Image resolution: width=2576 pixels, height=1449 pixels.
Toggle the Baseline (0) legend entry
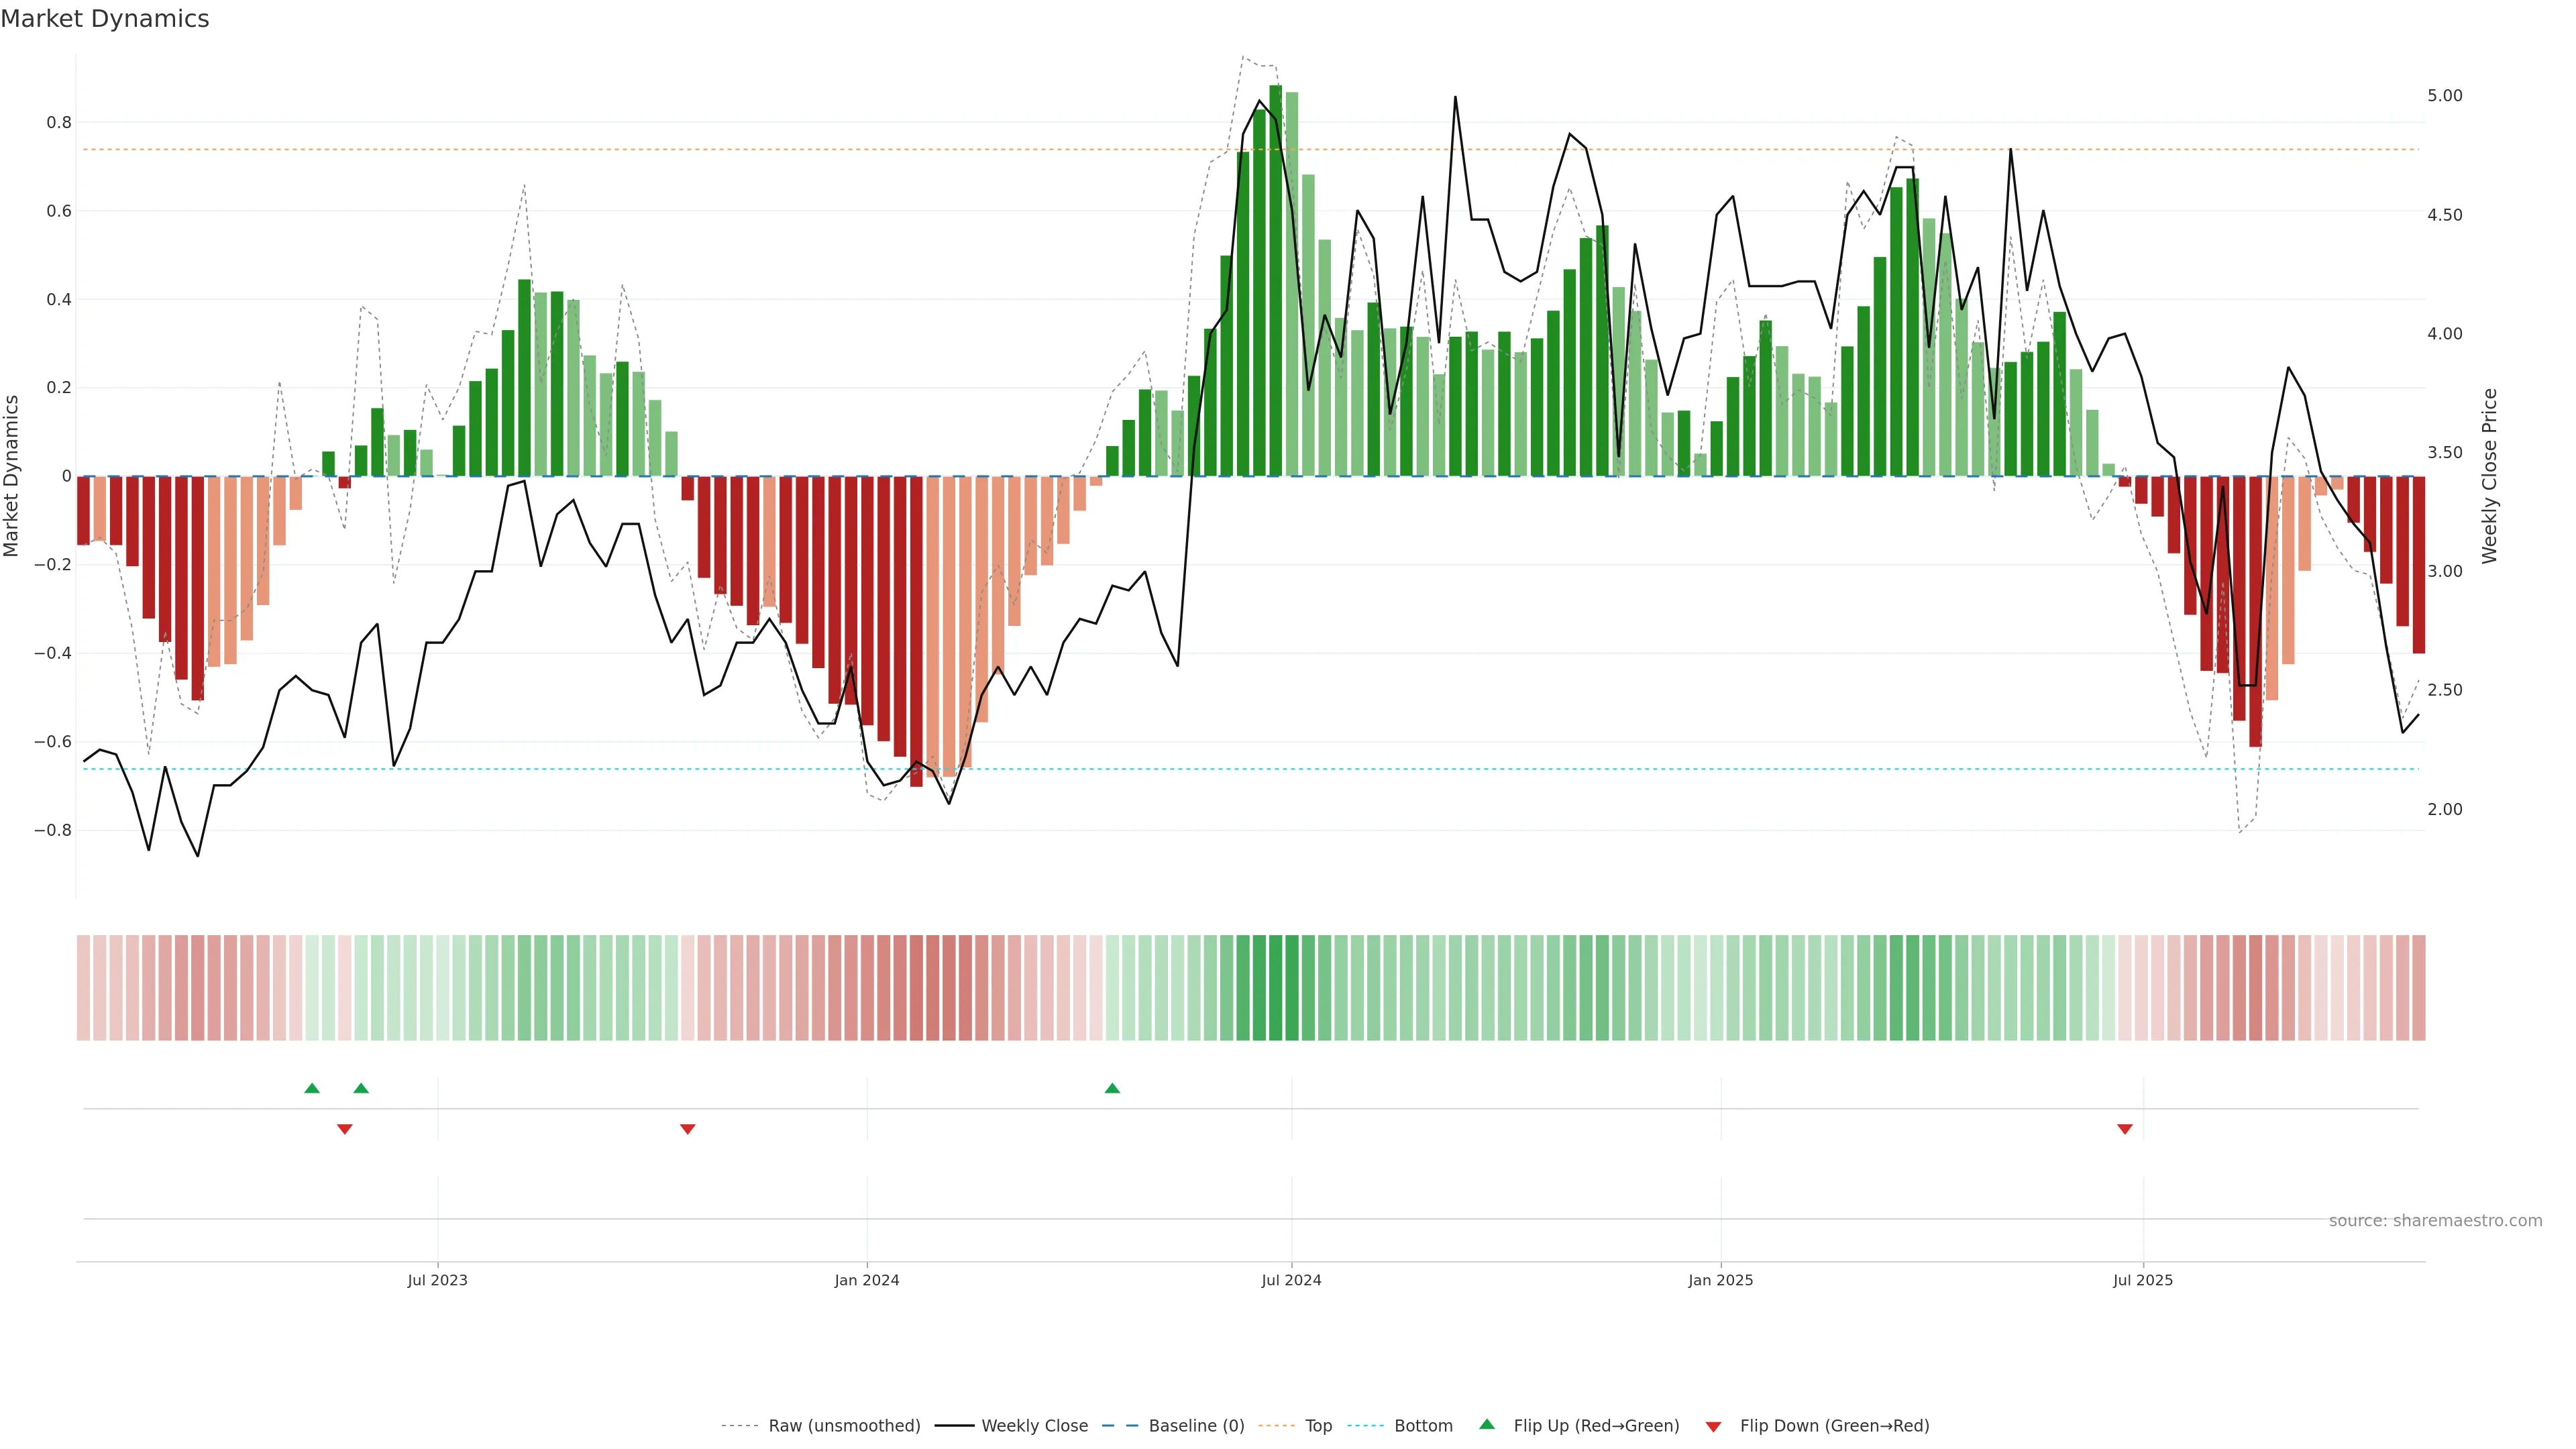click(1196, 1426)
